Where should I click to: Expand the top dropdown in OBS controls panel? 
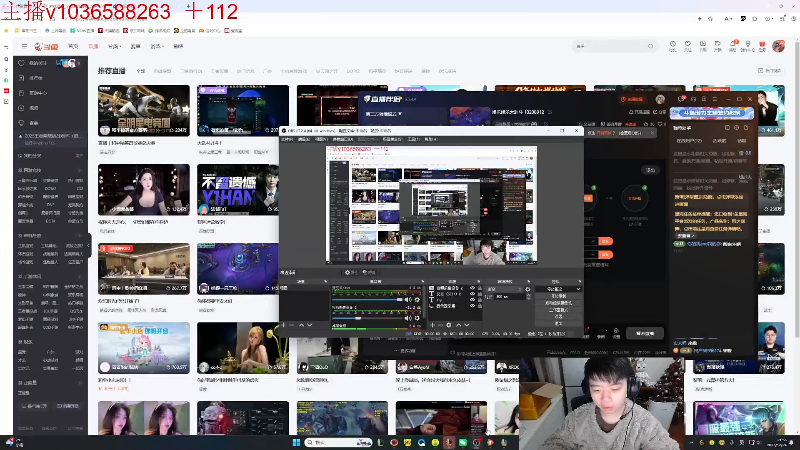click(x=559, y=289)
